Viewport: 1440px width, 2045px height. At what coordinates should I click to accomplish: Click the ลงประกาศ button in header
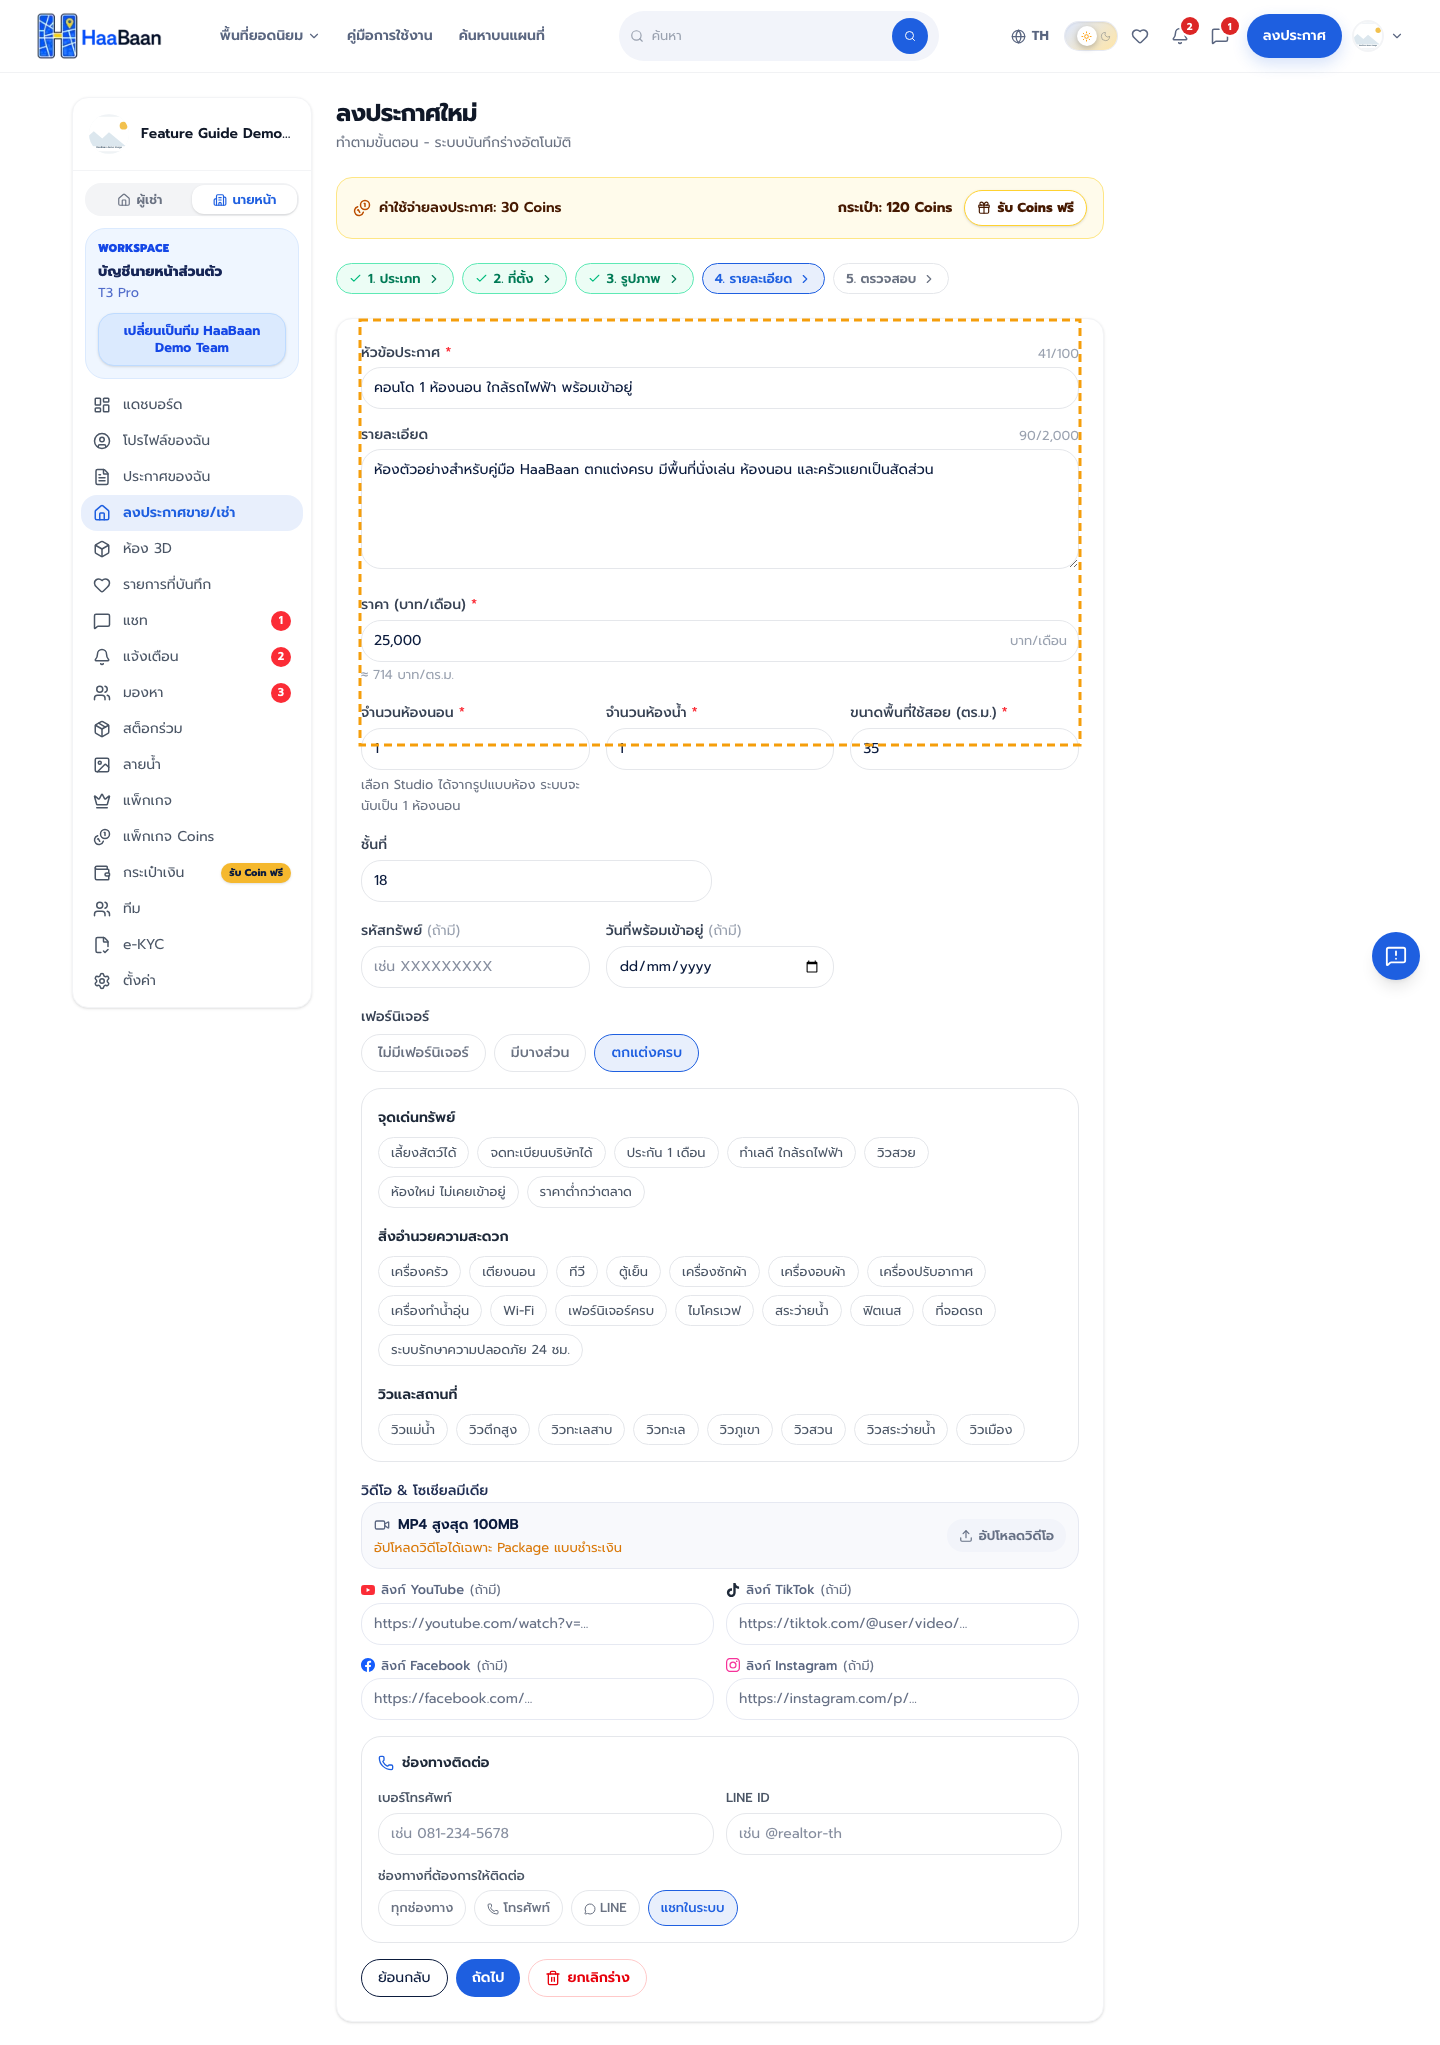1294,36
